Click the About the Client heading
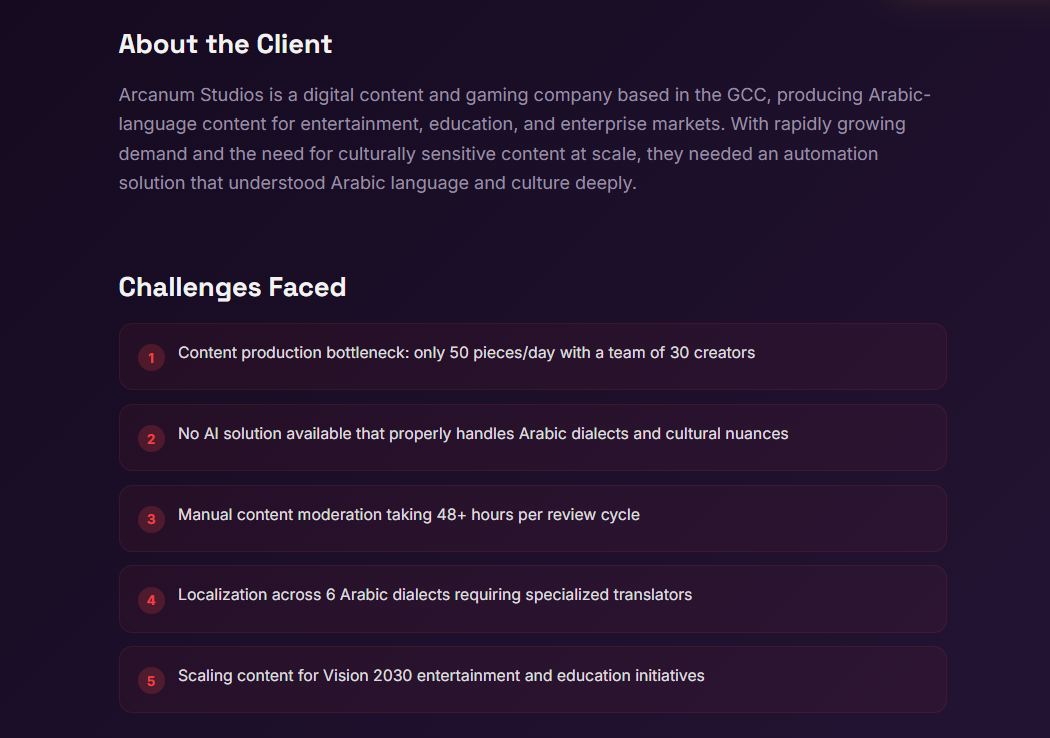Viewport: 1050px width, 738px height. pos(225,44)
